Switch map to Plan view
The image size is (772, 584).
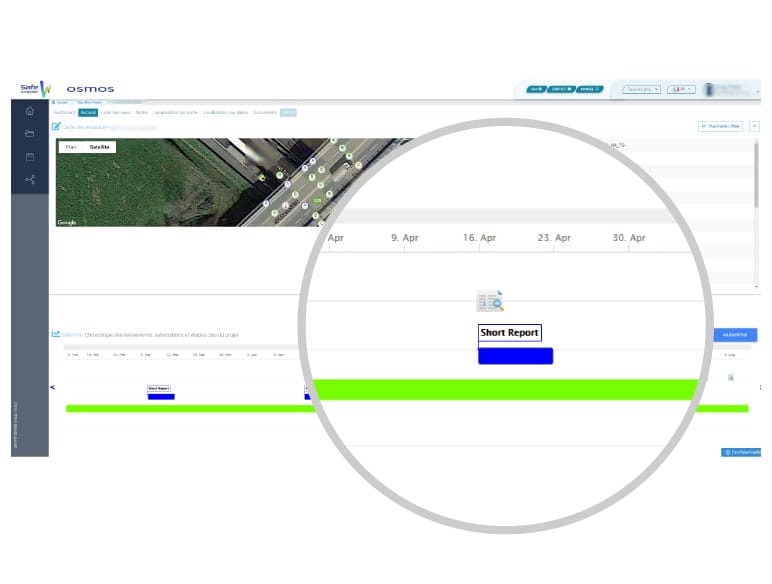click(x=70, y=147)
